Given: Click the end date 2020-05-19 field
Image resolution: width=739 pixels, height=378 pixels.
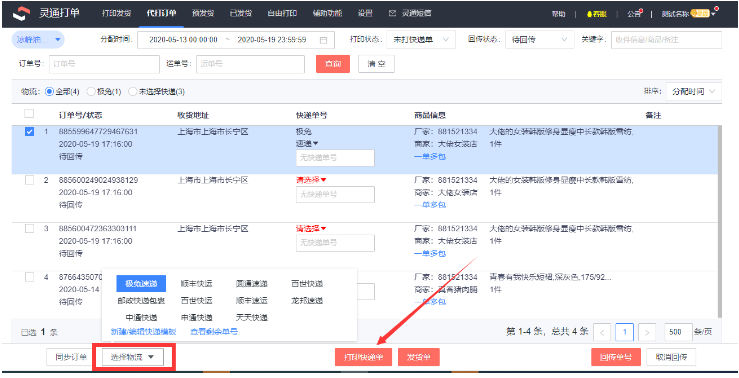Looking at the screenshot, I should (272, 40).
